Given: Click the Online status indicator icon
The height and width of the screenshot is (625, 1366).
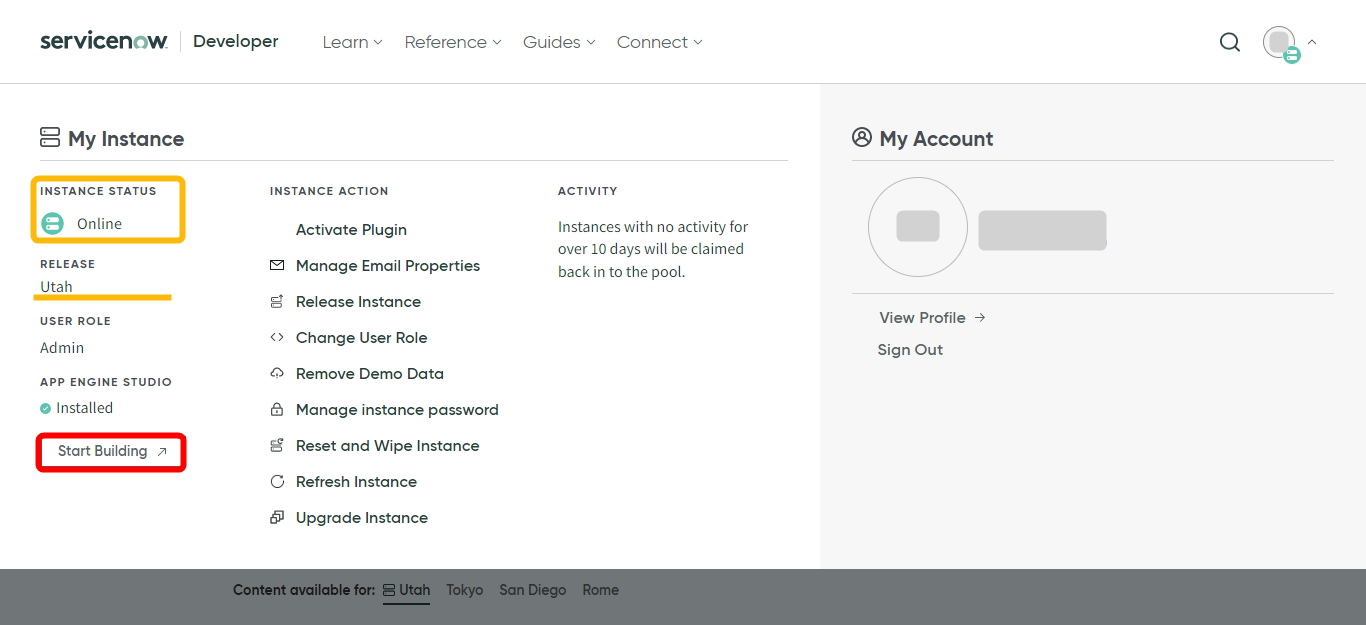Looking at the screenshot, I should pos(52,223).
